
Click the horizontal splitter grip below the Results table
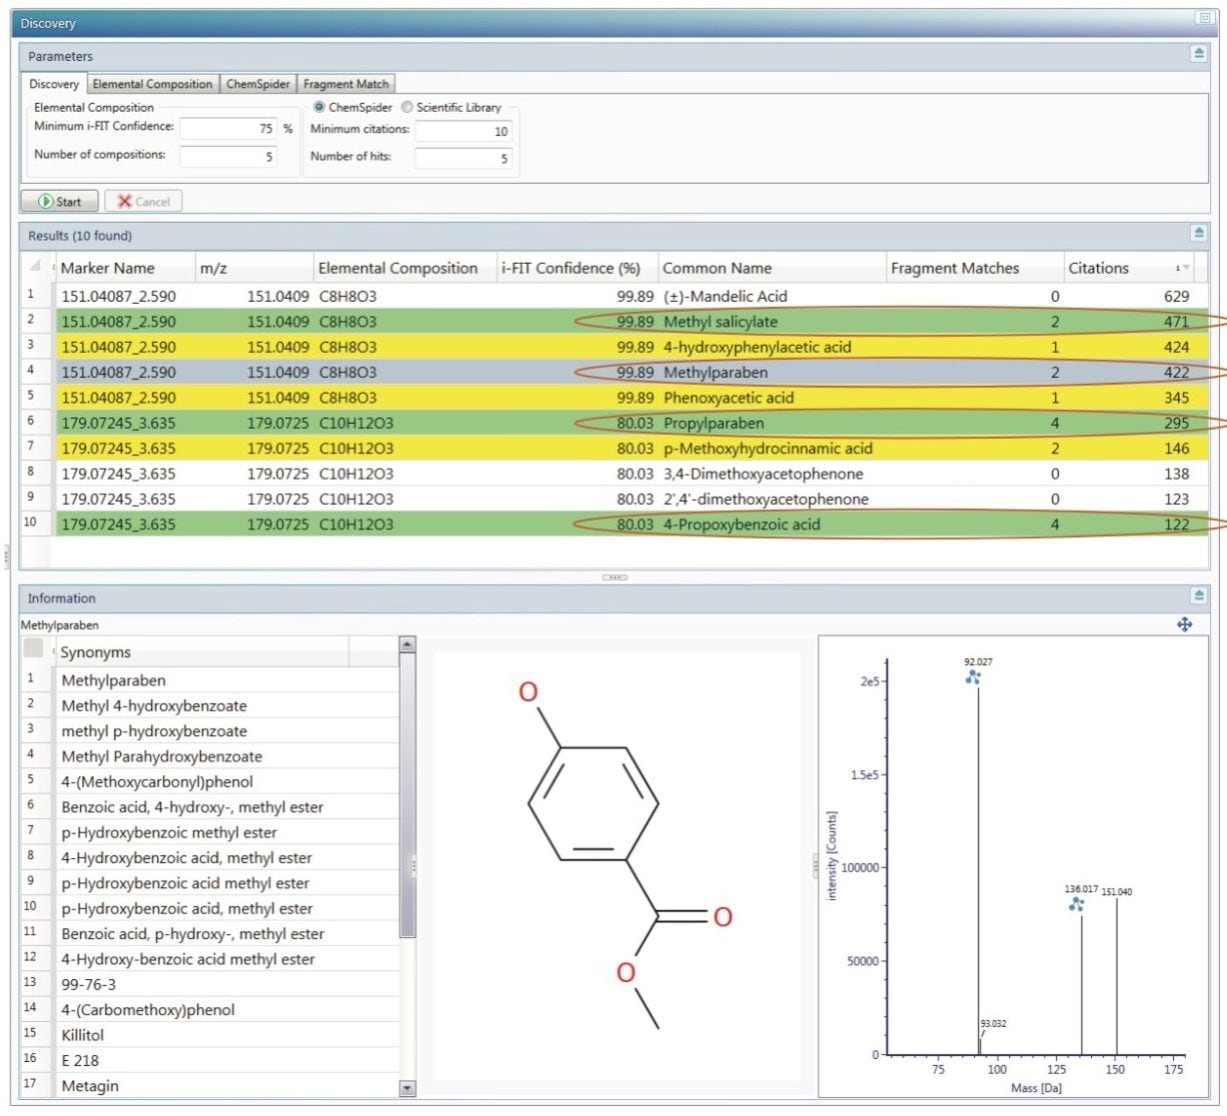click(x=614, y=577)
